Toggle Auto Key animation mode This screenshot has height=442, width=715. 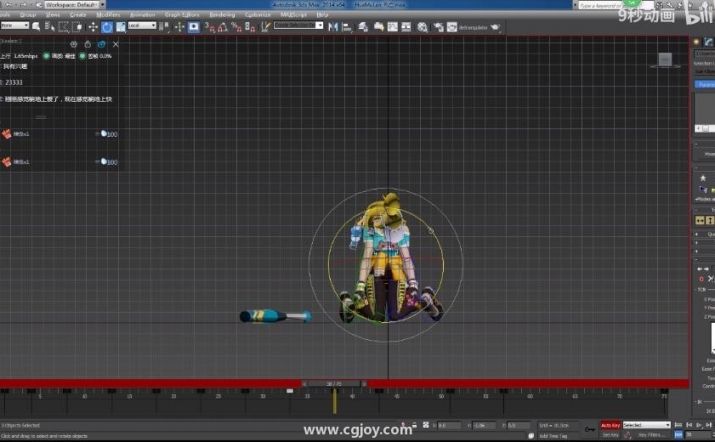(x=610, y=425)
